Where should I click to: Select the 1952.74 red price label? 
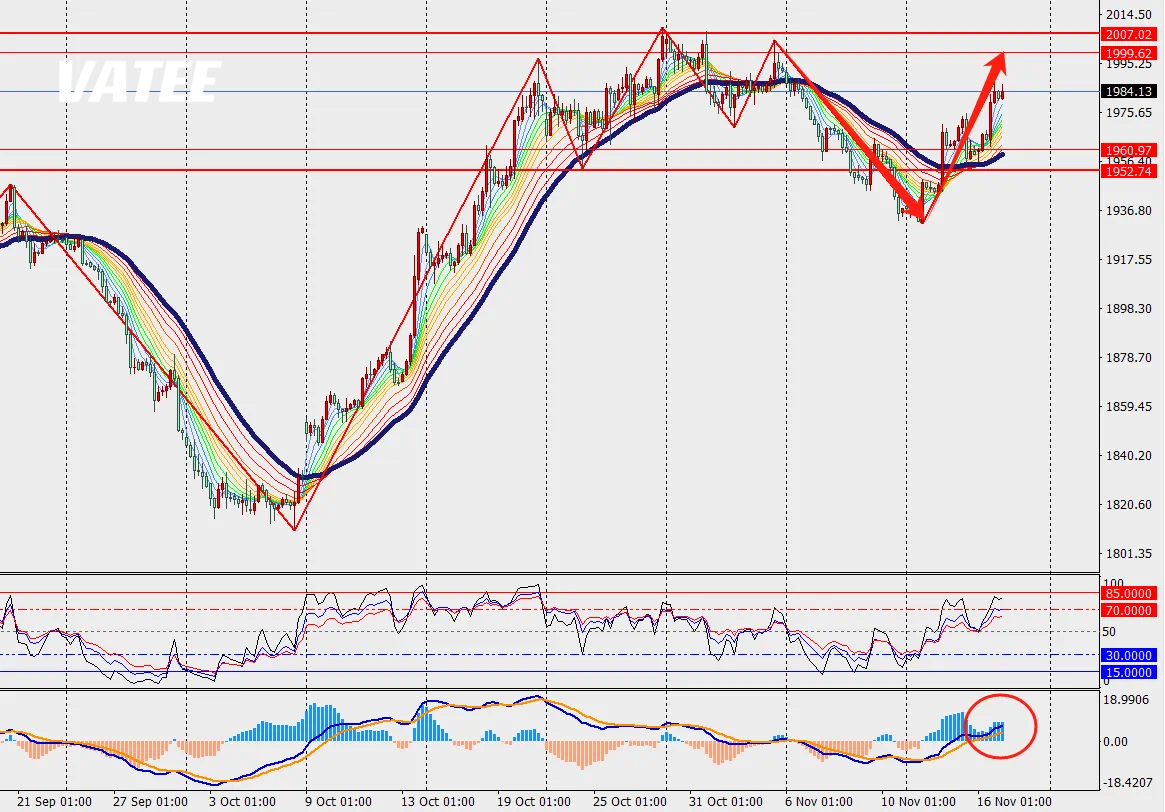1127,171
